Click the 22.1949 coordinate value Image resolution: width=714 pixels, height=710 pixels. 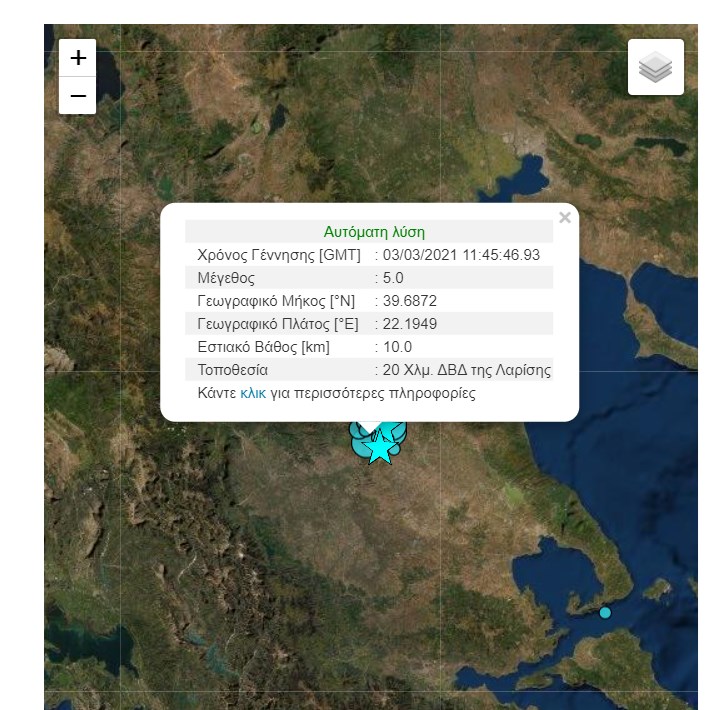[410, 324]
